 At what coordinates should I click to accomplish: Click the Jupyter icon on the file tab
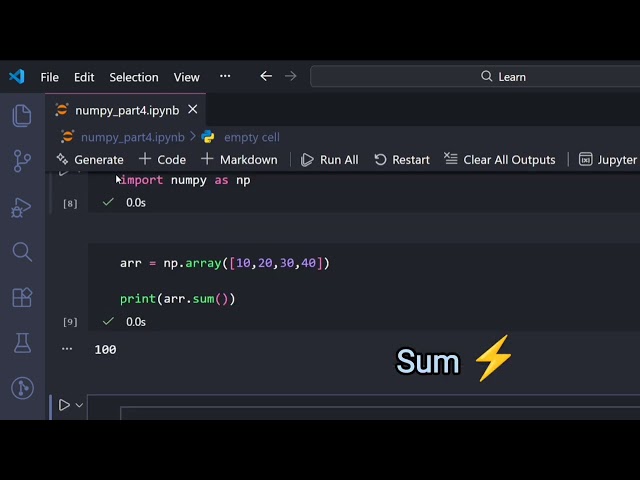62,109
